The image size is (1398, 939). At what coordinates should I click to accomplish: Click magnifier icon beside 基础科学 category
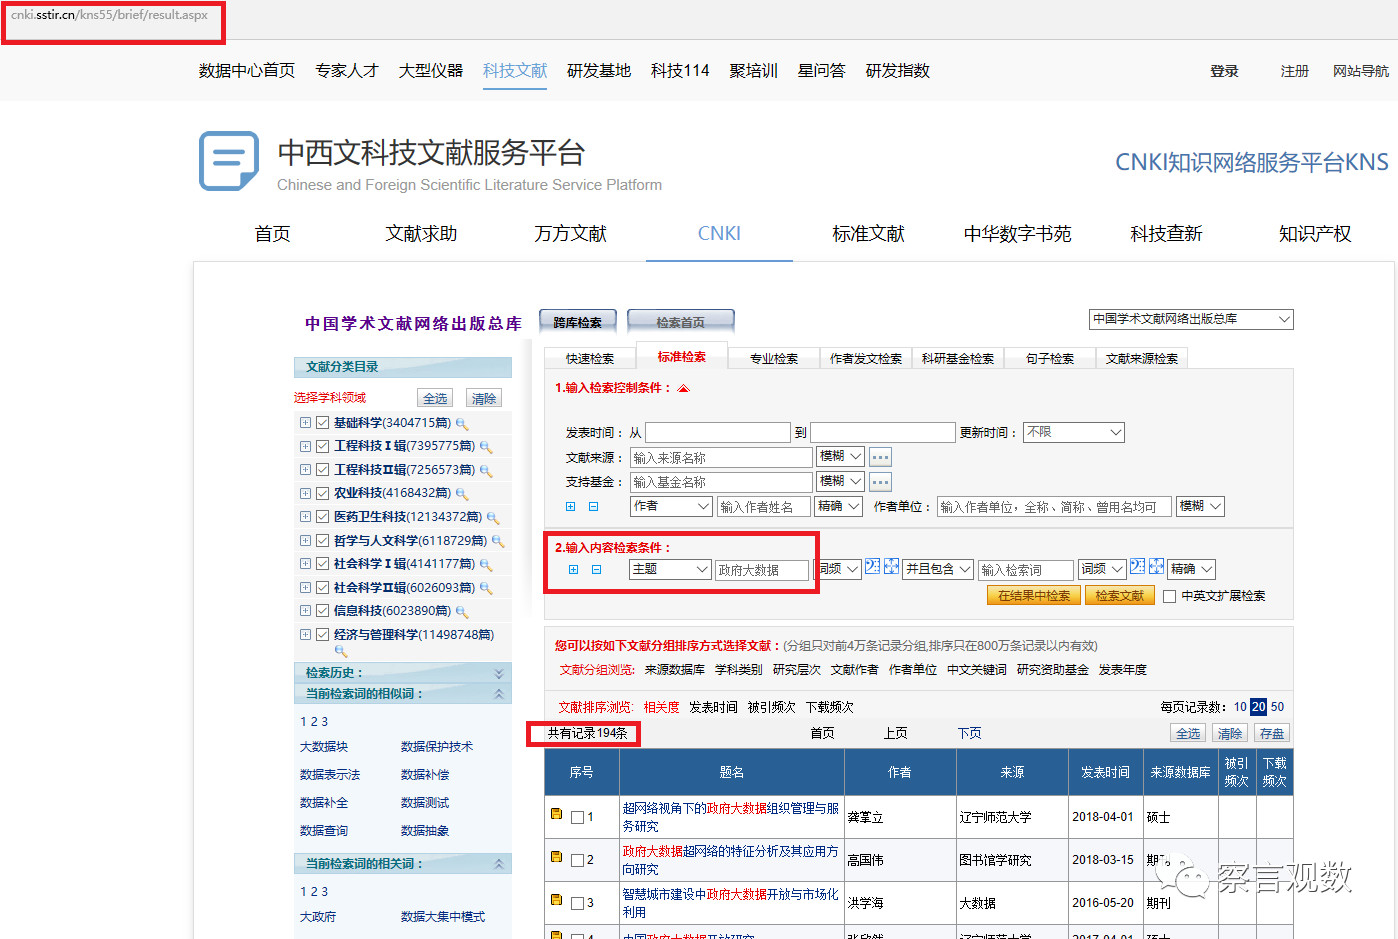tap(462, 424)
